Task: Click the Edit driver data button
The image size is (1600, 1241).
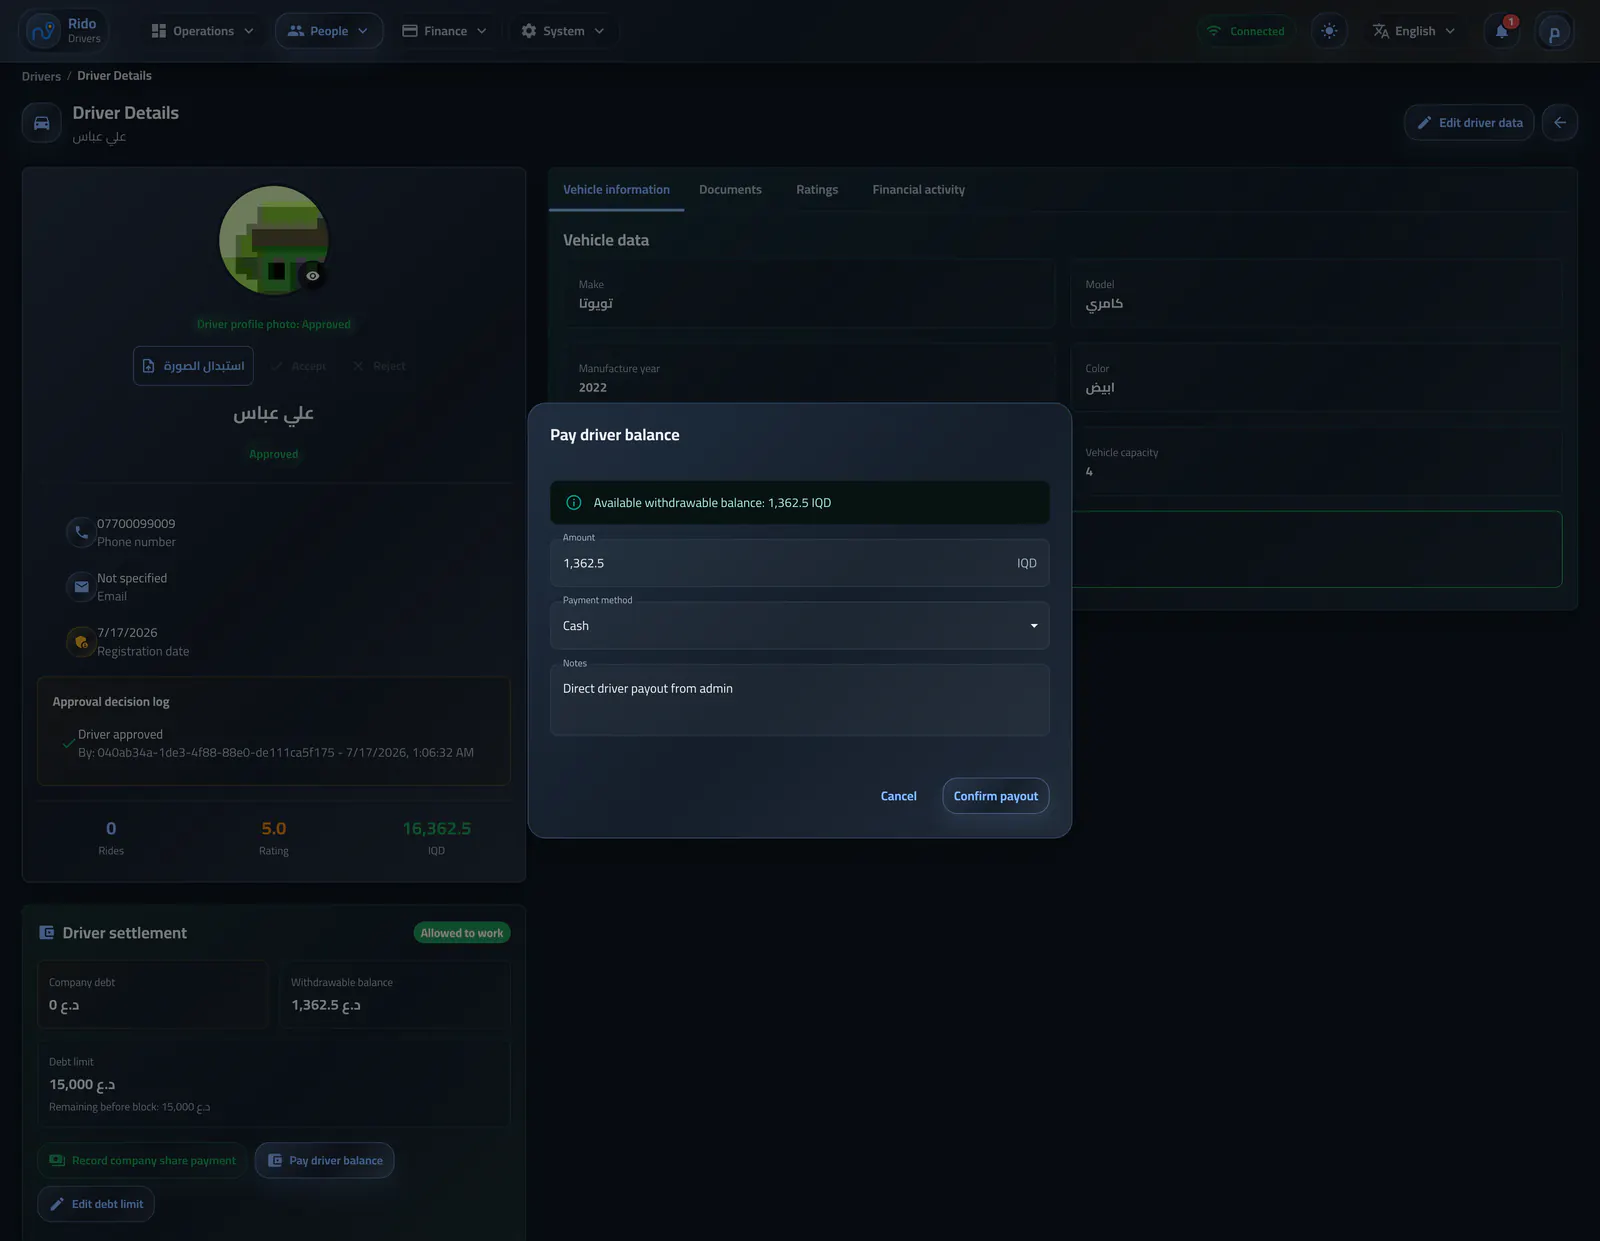Action: [1469, 123]
